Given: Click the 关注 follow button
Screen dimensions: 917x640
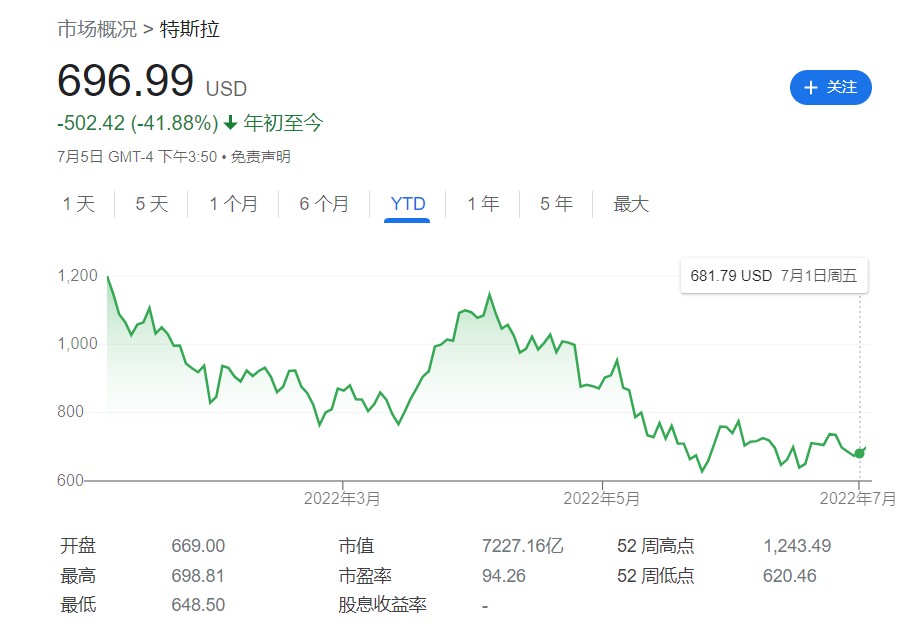Looking at the screenshot, I should tap(830, 88).
